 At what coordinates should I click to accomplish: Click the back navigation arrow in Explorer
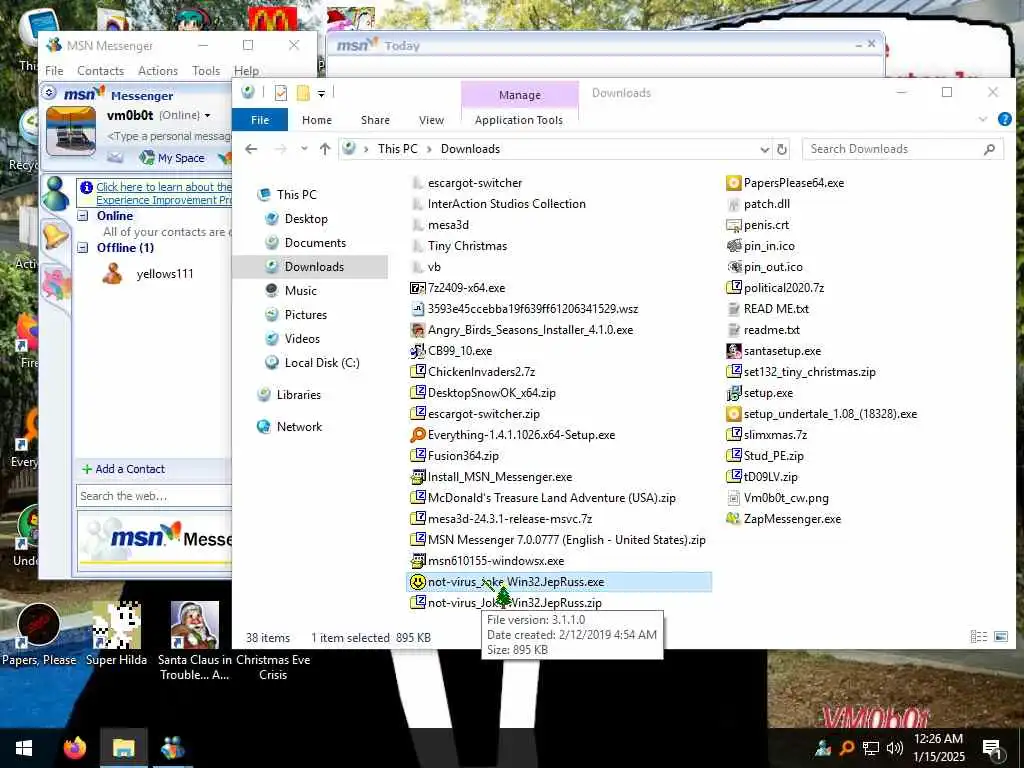point(251,149)
